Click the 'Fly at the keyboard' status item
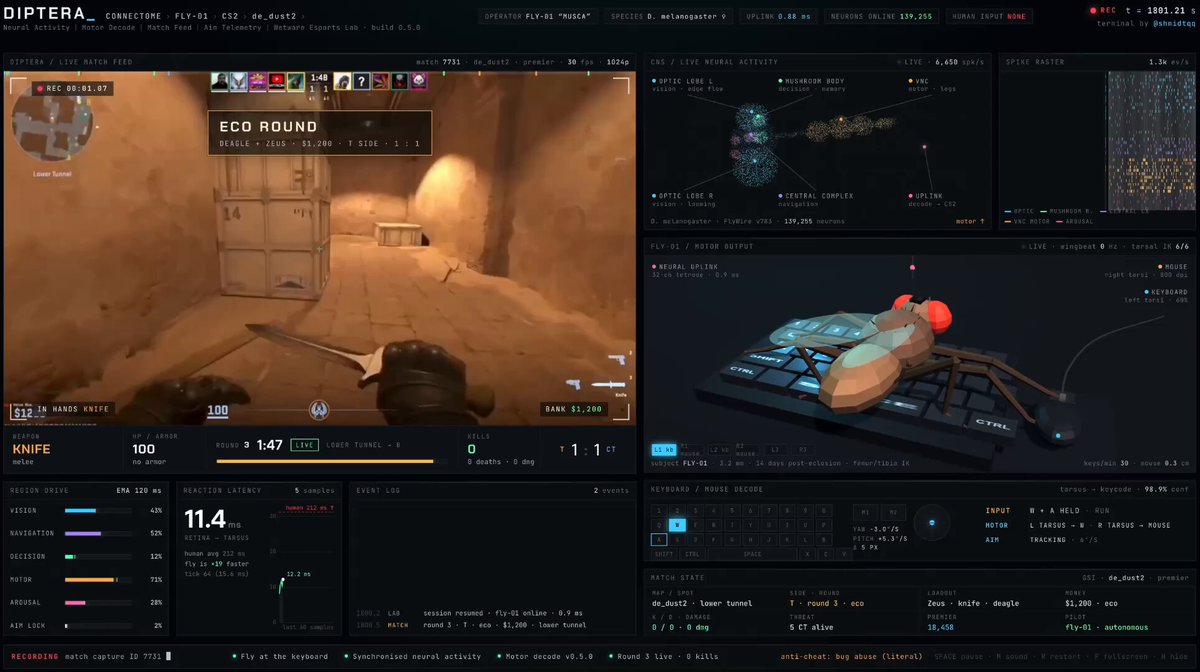Viewport: 1200px width, 672px height. click(279, 657)
